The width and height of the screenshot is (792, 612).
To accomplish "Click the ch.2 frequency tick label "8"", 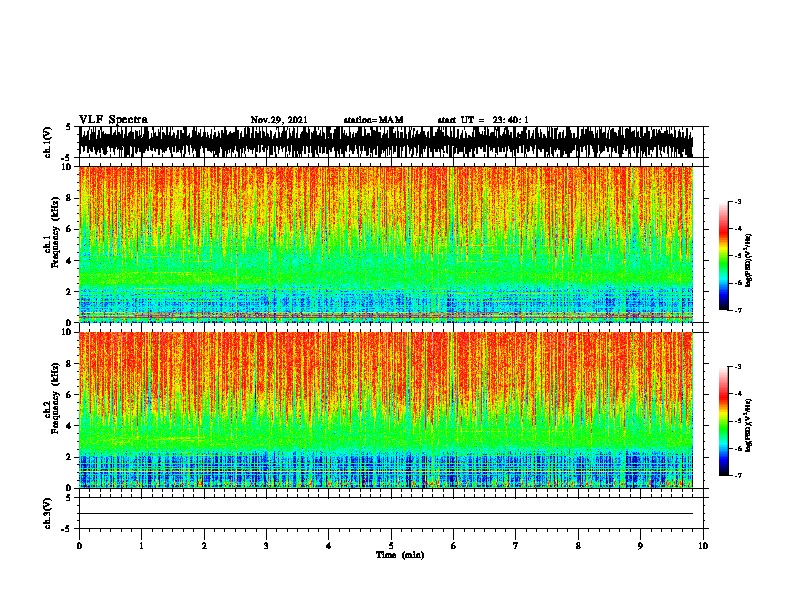I will 70,364.
